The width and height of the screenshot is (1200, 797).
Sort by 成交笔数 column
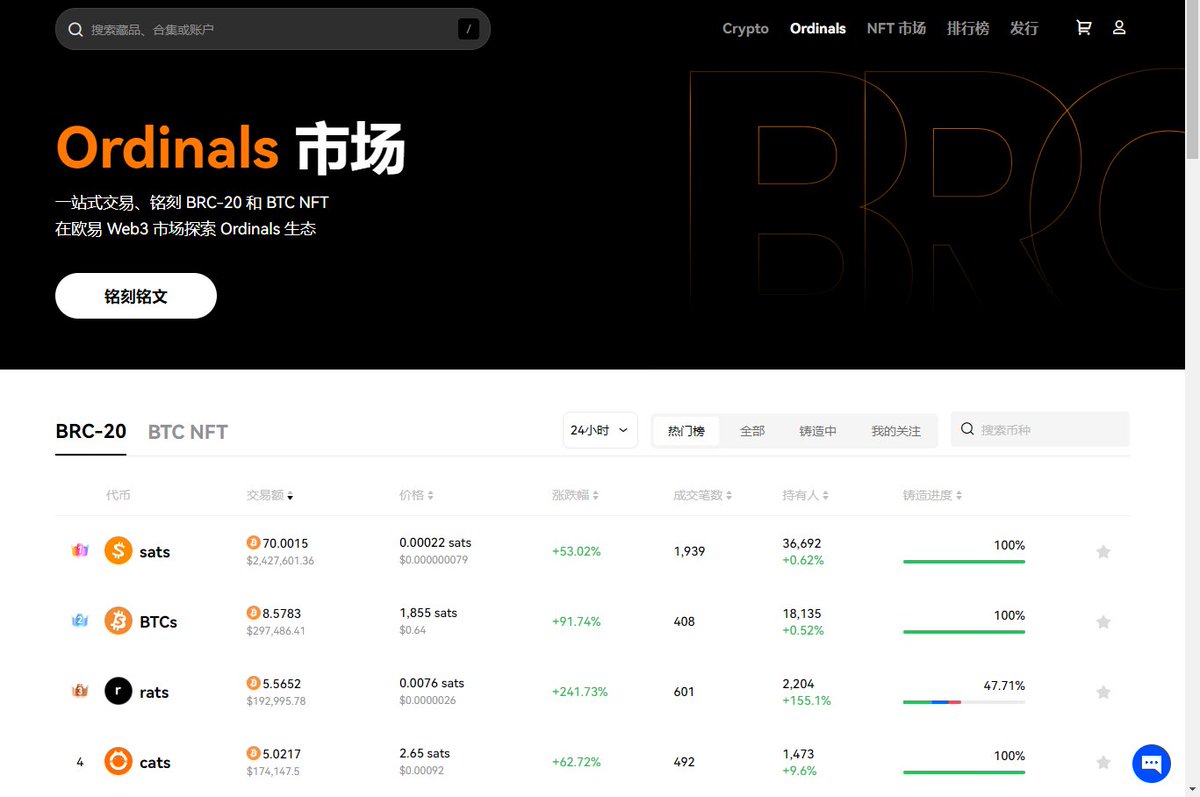[703, 495]
